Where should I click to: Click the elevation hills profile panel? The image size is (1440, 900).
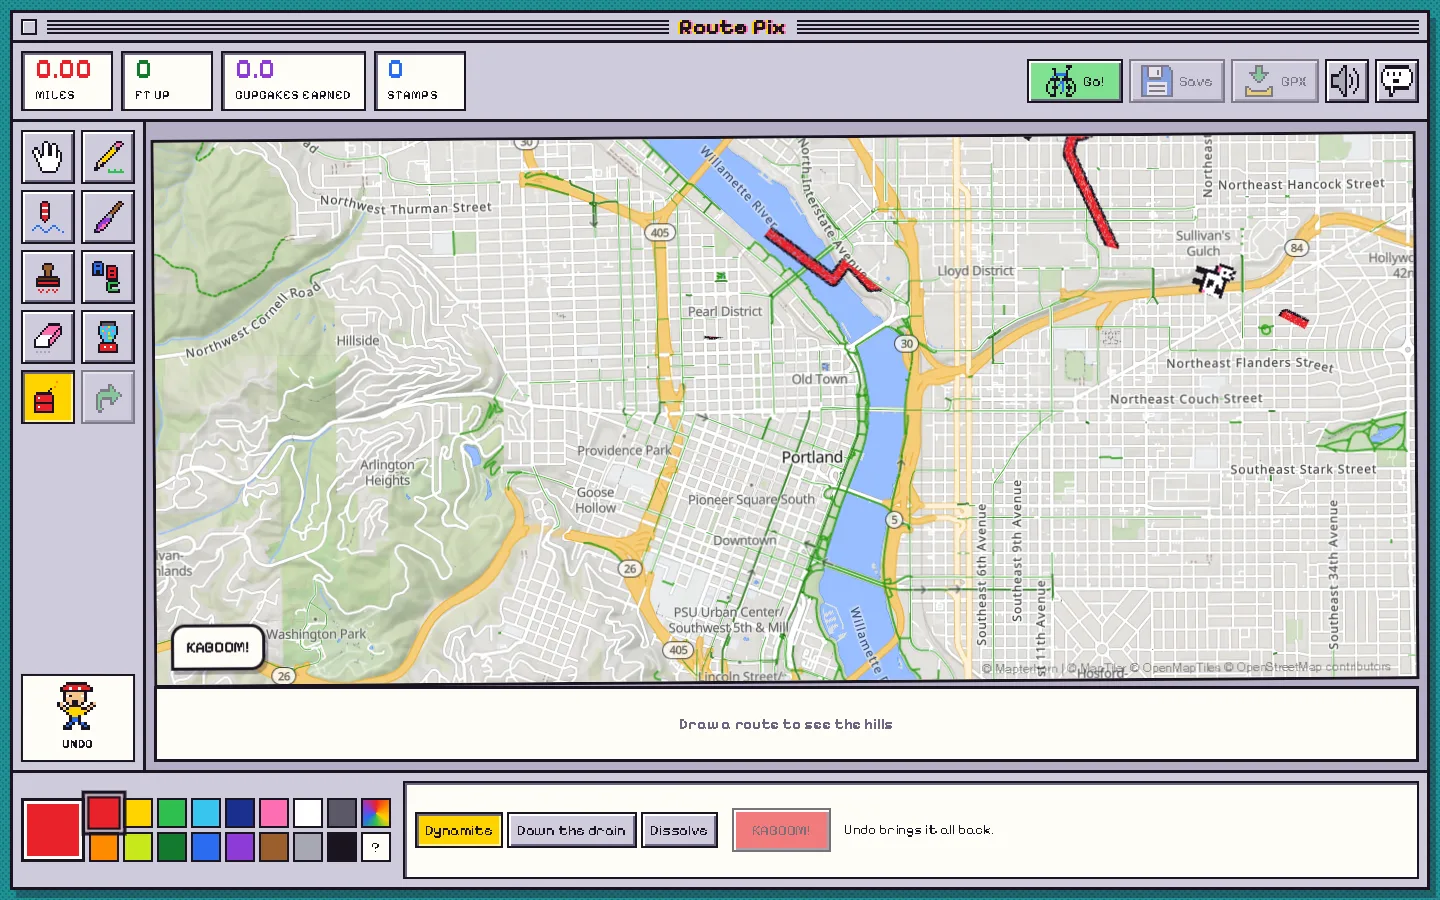tap(786, 724)
